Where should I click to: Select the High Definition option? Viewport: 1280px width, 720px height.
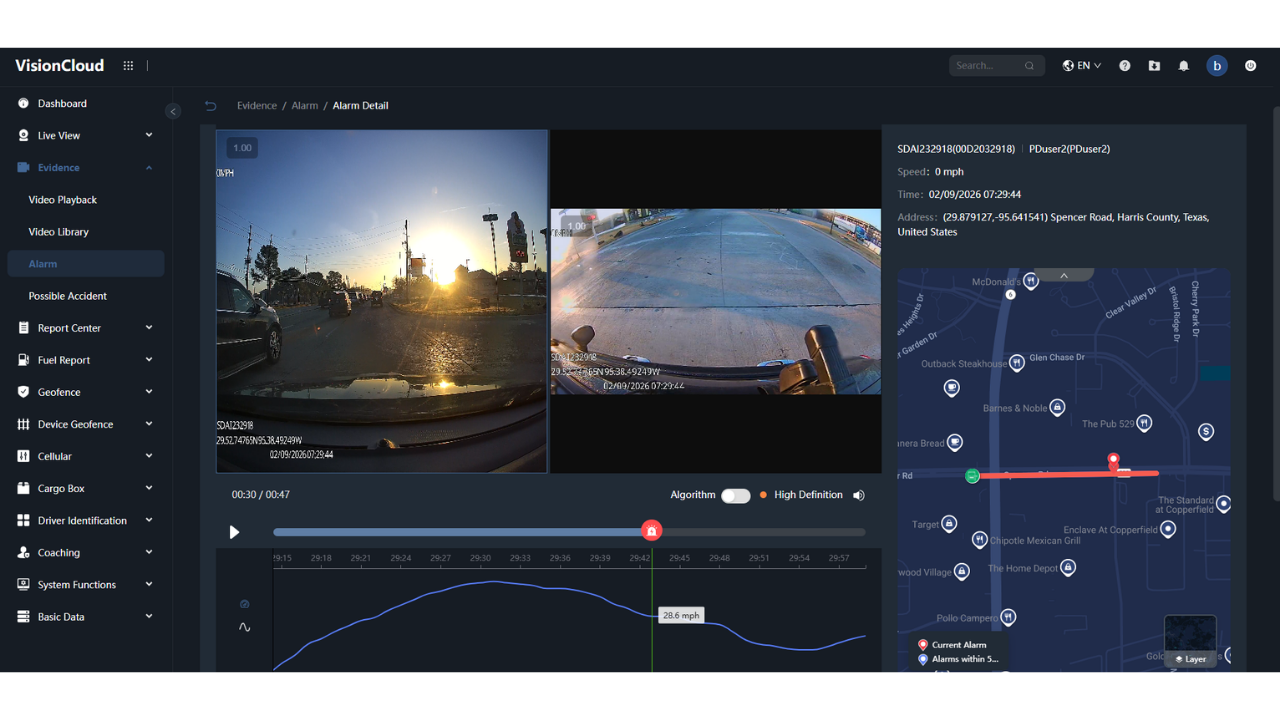pyautogui.click(x=807, y=495)
